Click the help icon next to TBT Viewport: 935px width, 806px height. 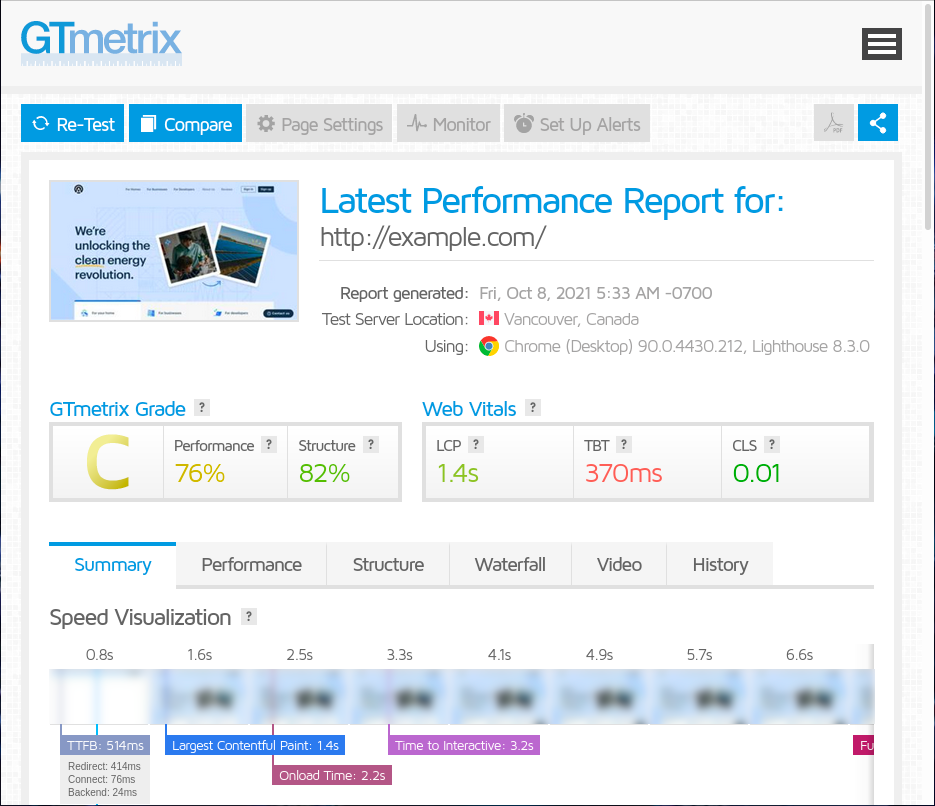[x=624, y=445]
